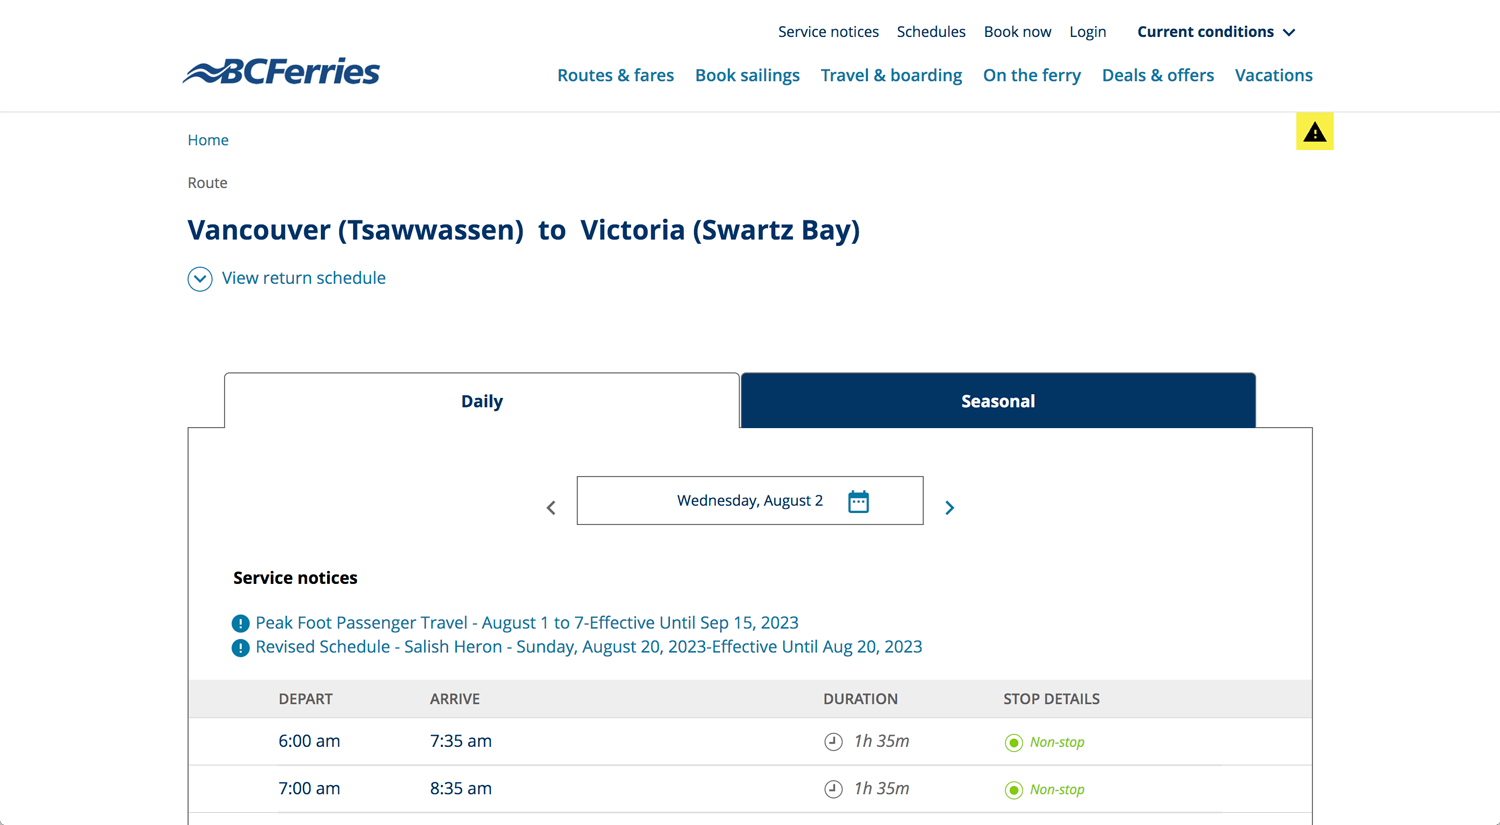
Task: Switch to the Daily tab
Action: click(482, 401)
